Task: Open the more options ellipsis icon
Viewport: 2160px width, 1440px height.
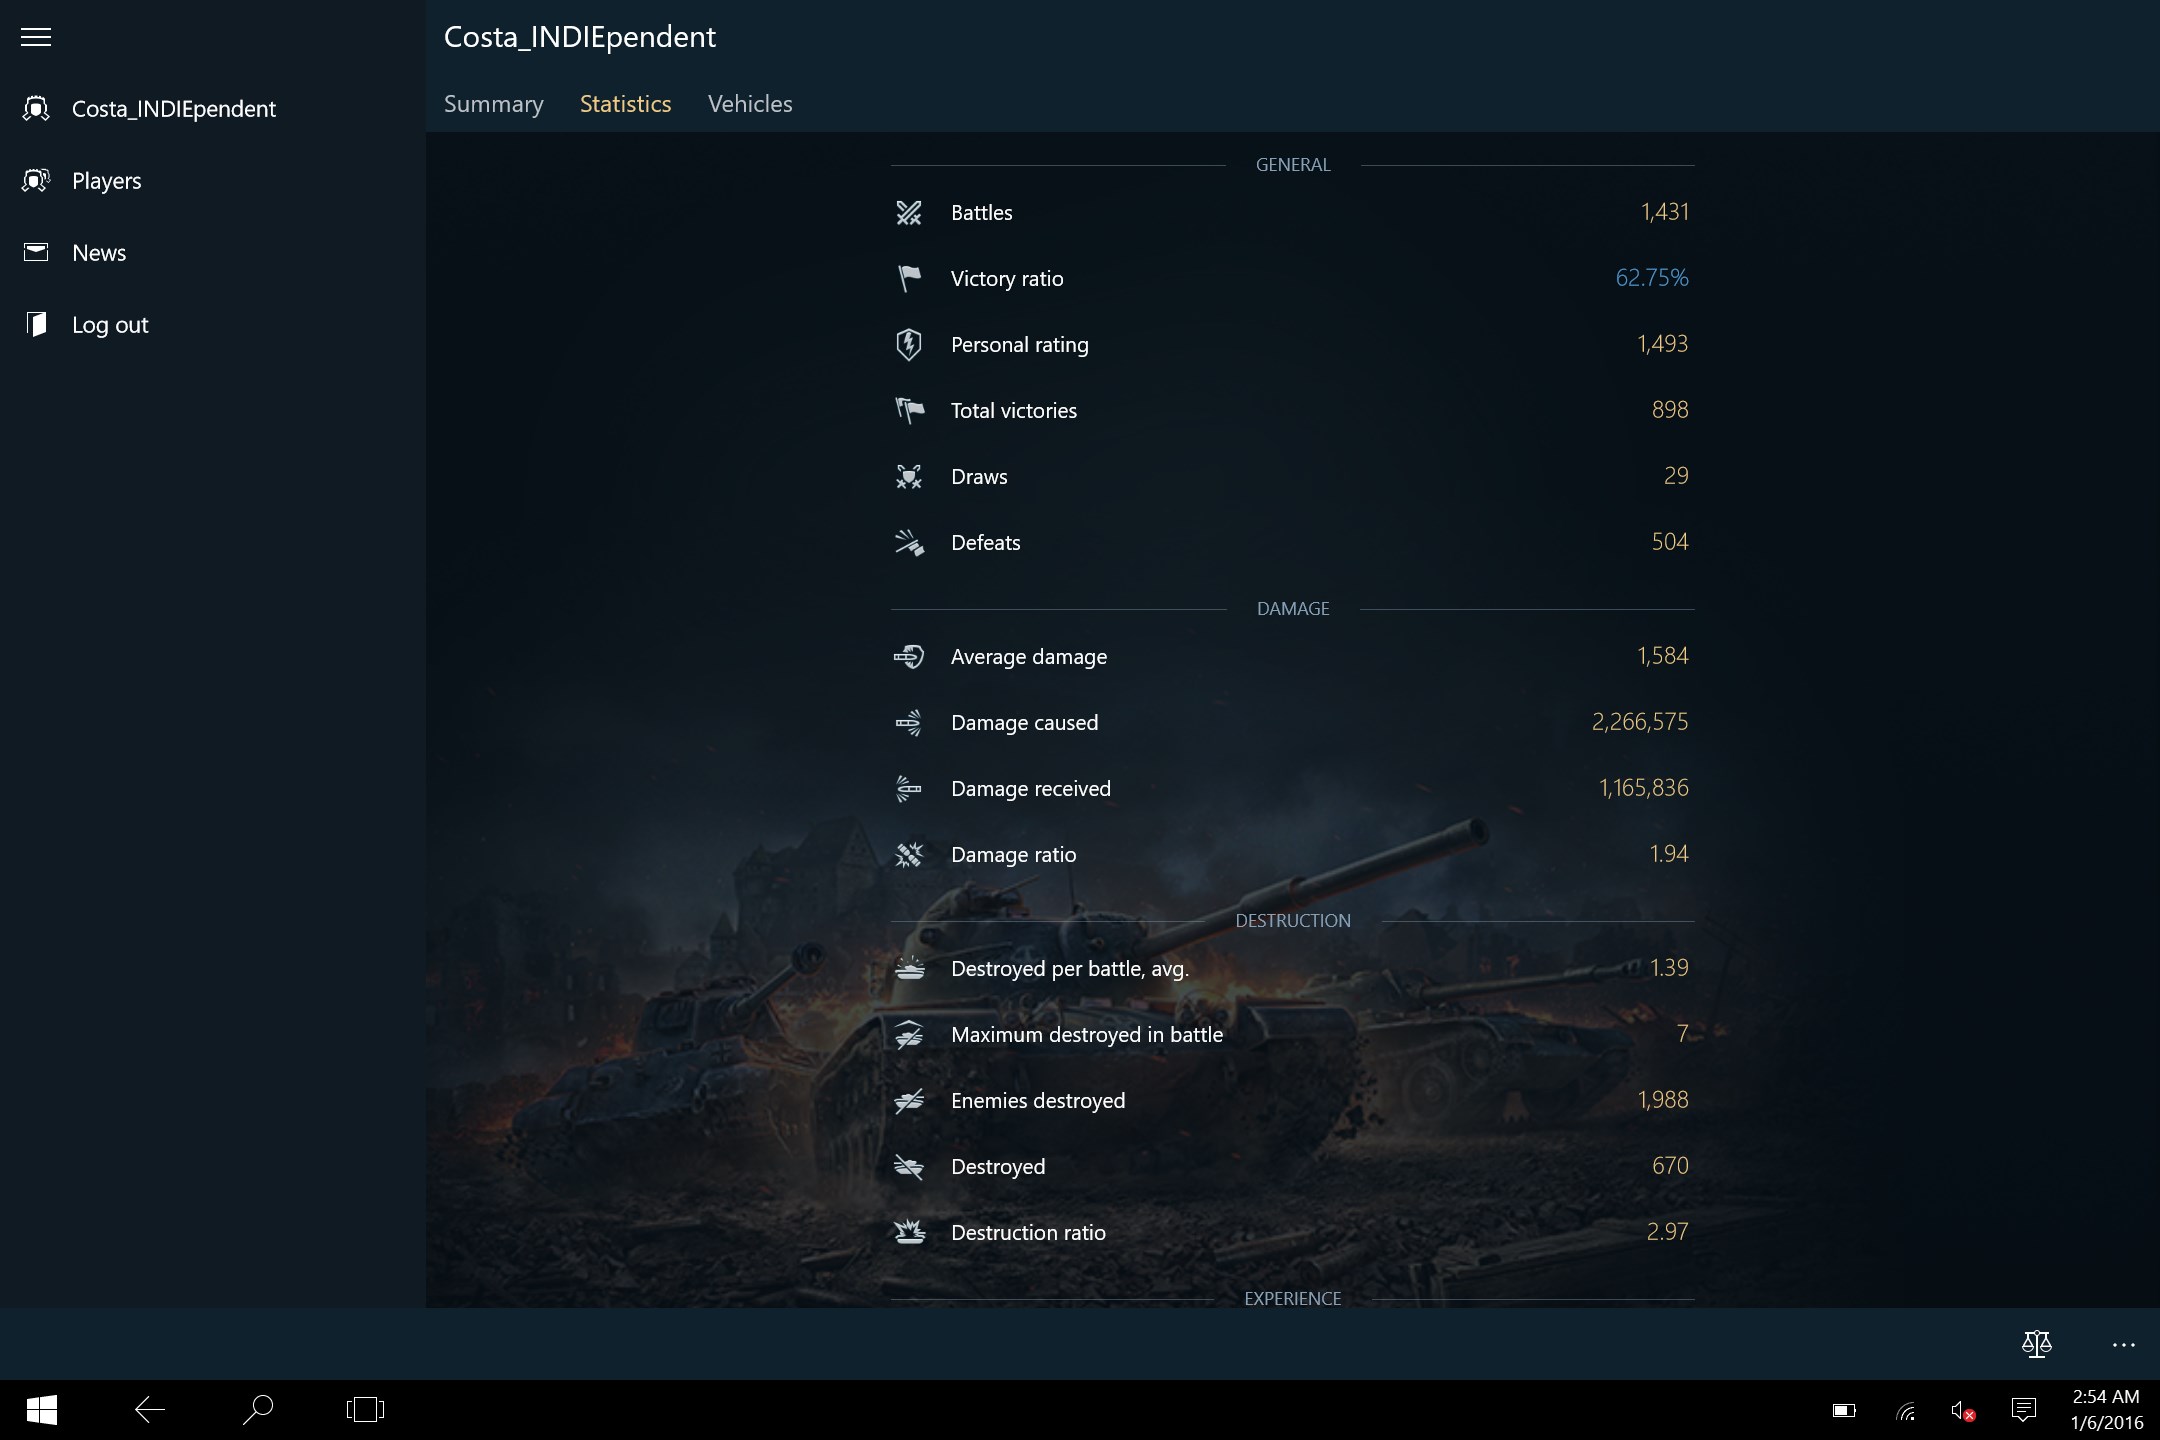Action: point(2123,1344)
